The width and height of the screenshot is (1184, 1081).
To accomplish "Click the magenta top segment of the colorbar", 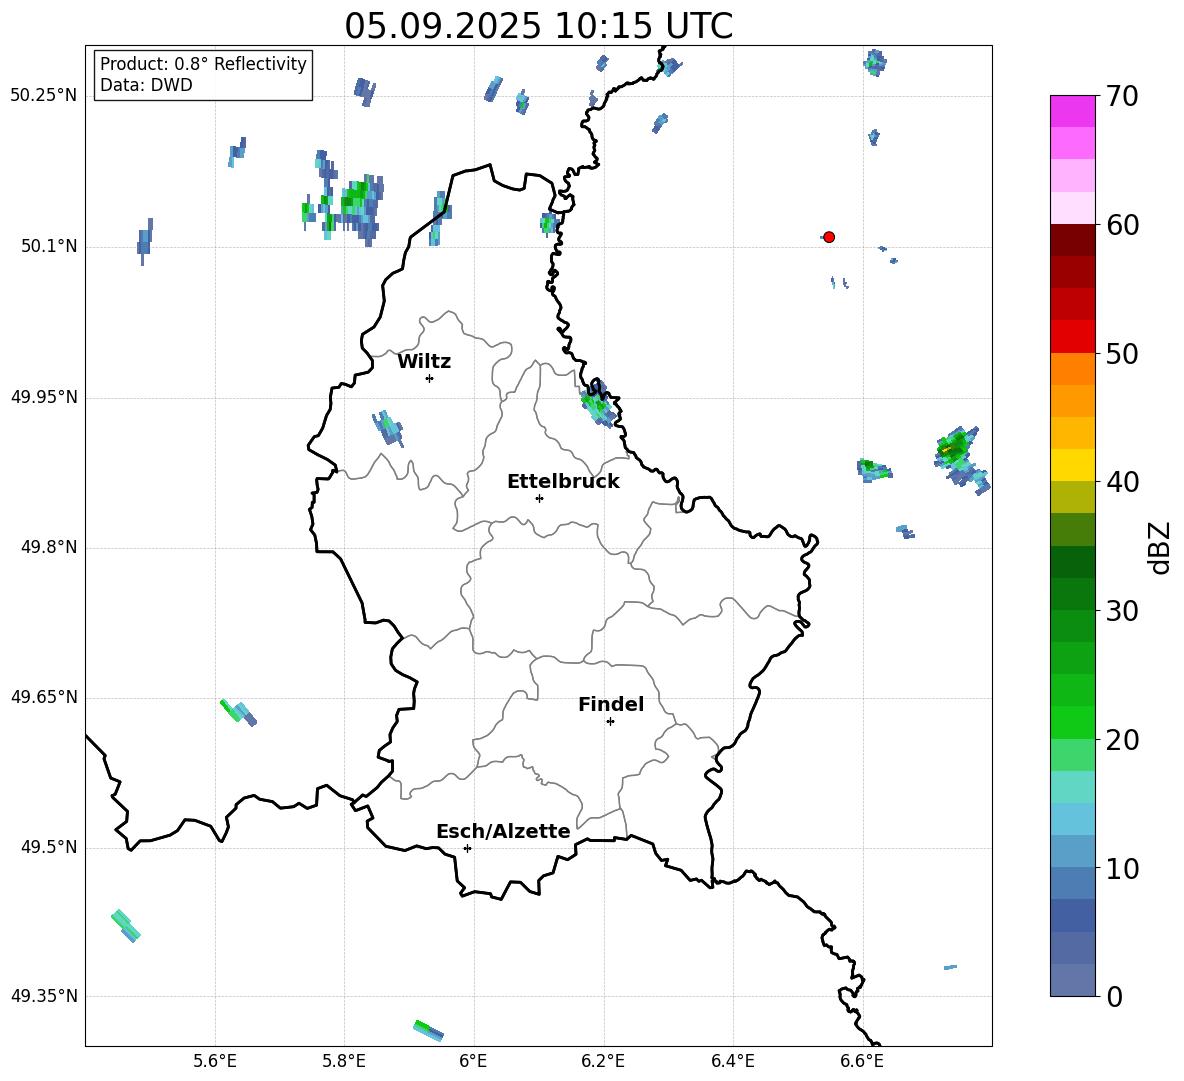I will [1072, 111].
